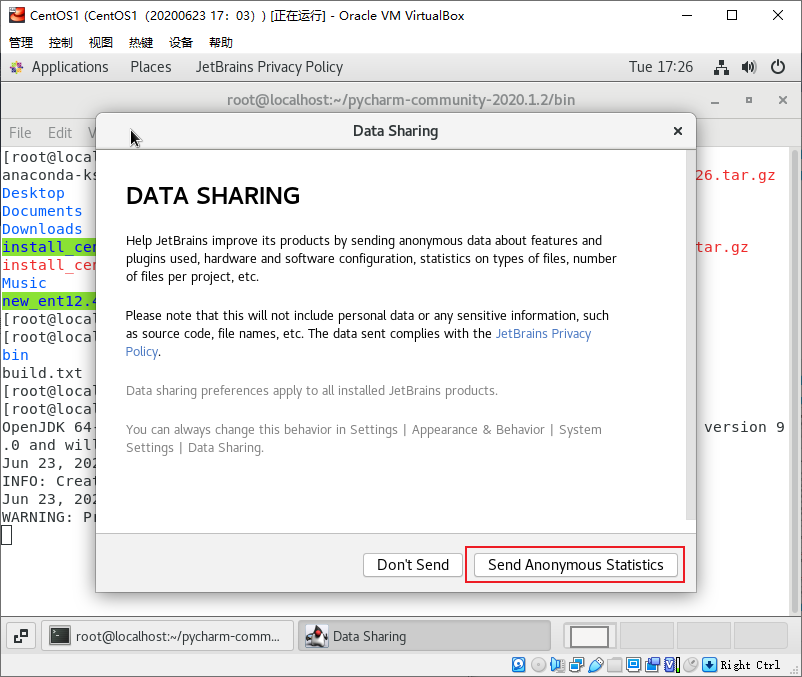Screen dimensions: 802x677
Task: Click the Send Anonymous Statistics button
Action: pos(575,565)
